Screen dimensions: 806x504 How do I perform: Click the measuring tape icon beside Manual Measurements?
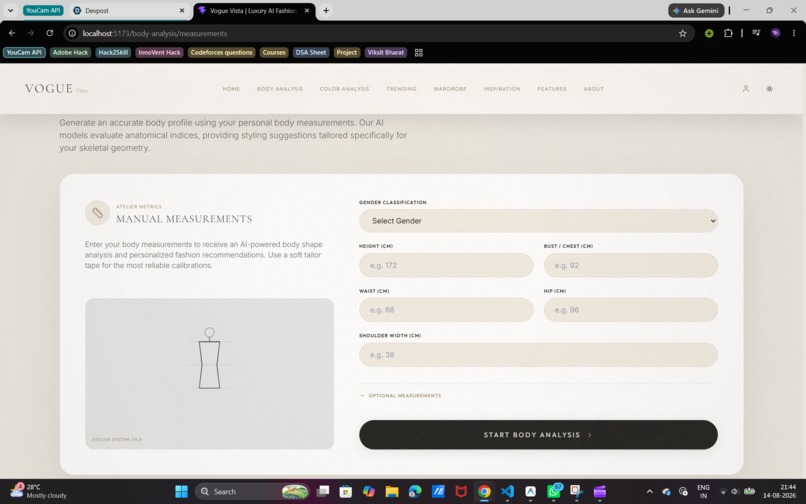[x=97, y=213]
